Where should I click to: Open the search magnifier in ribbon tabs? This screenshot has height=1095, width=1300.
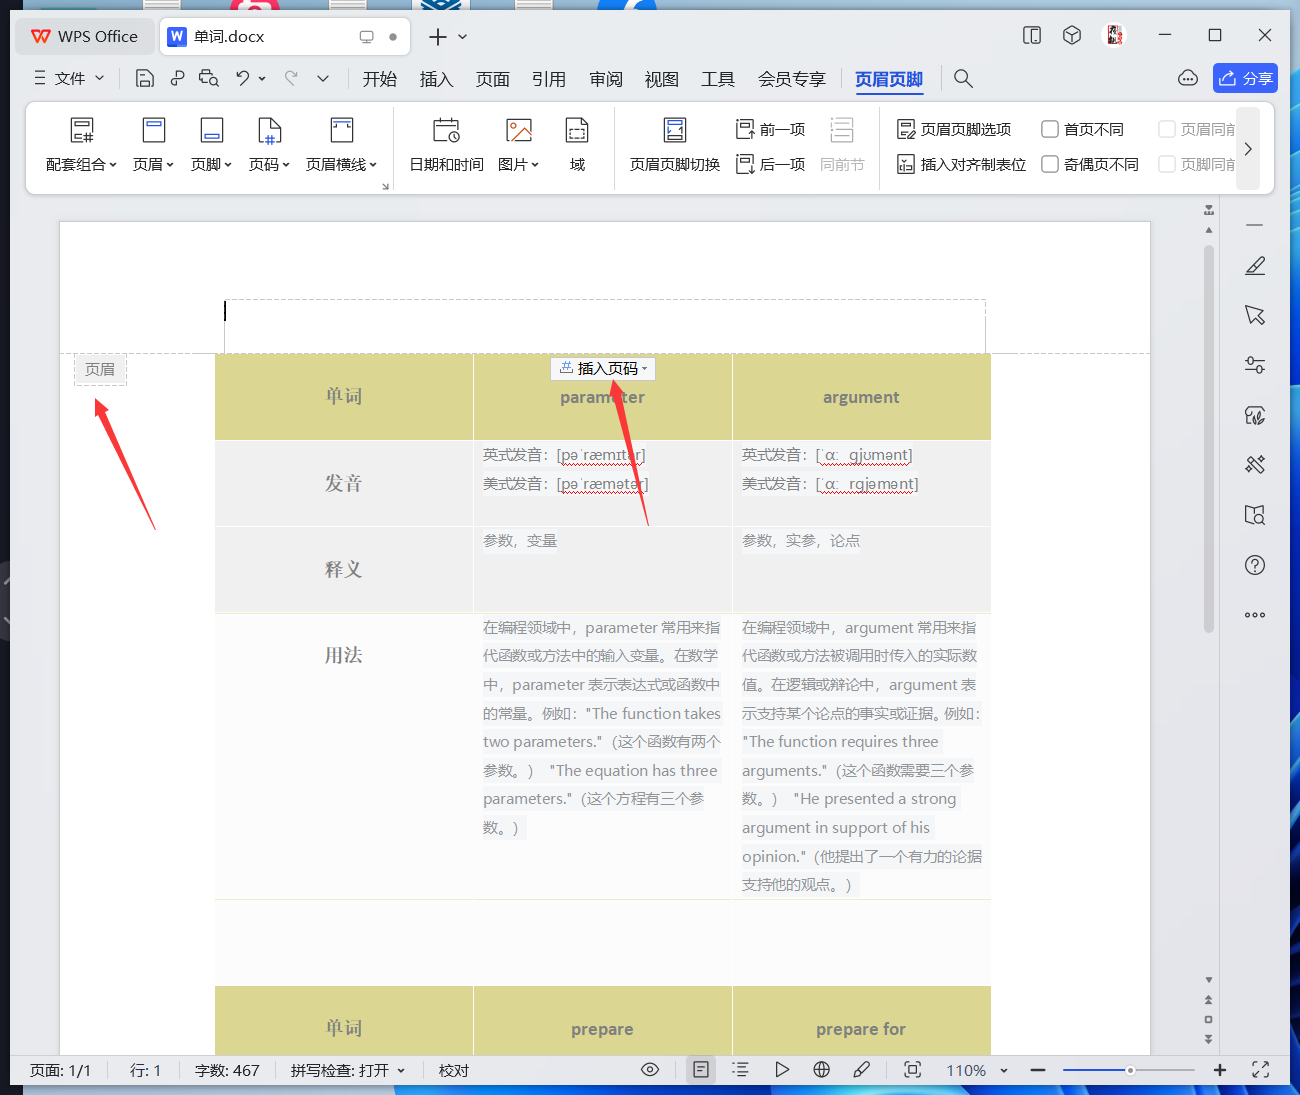tap(963, 78)
